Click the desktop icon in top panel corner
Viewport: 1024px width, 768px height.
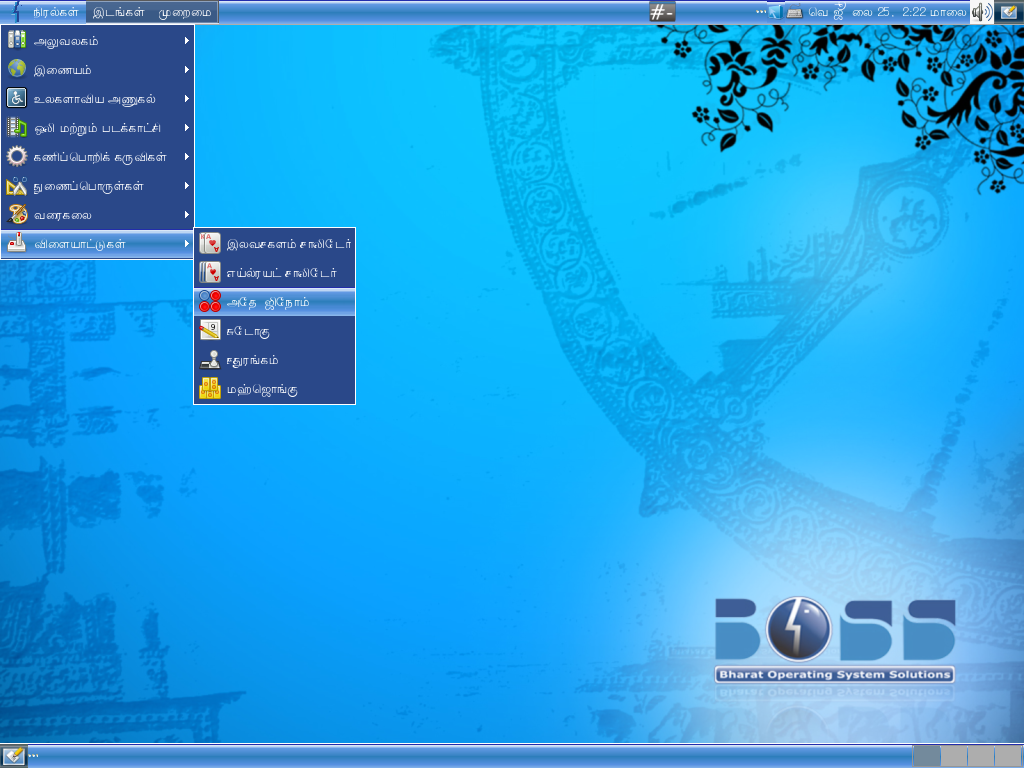1008,12
